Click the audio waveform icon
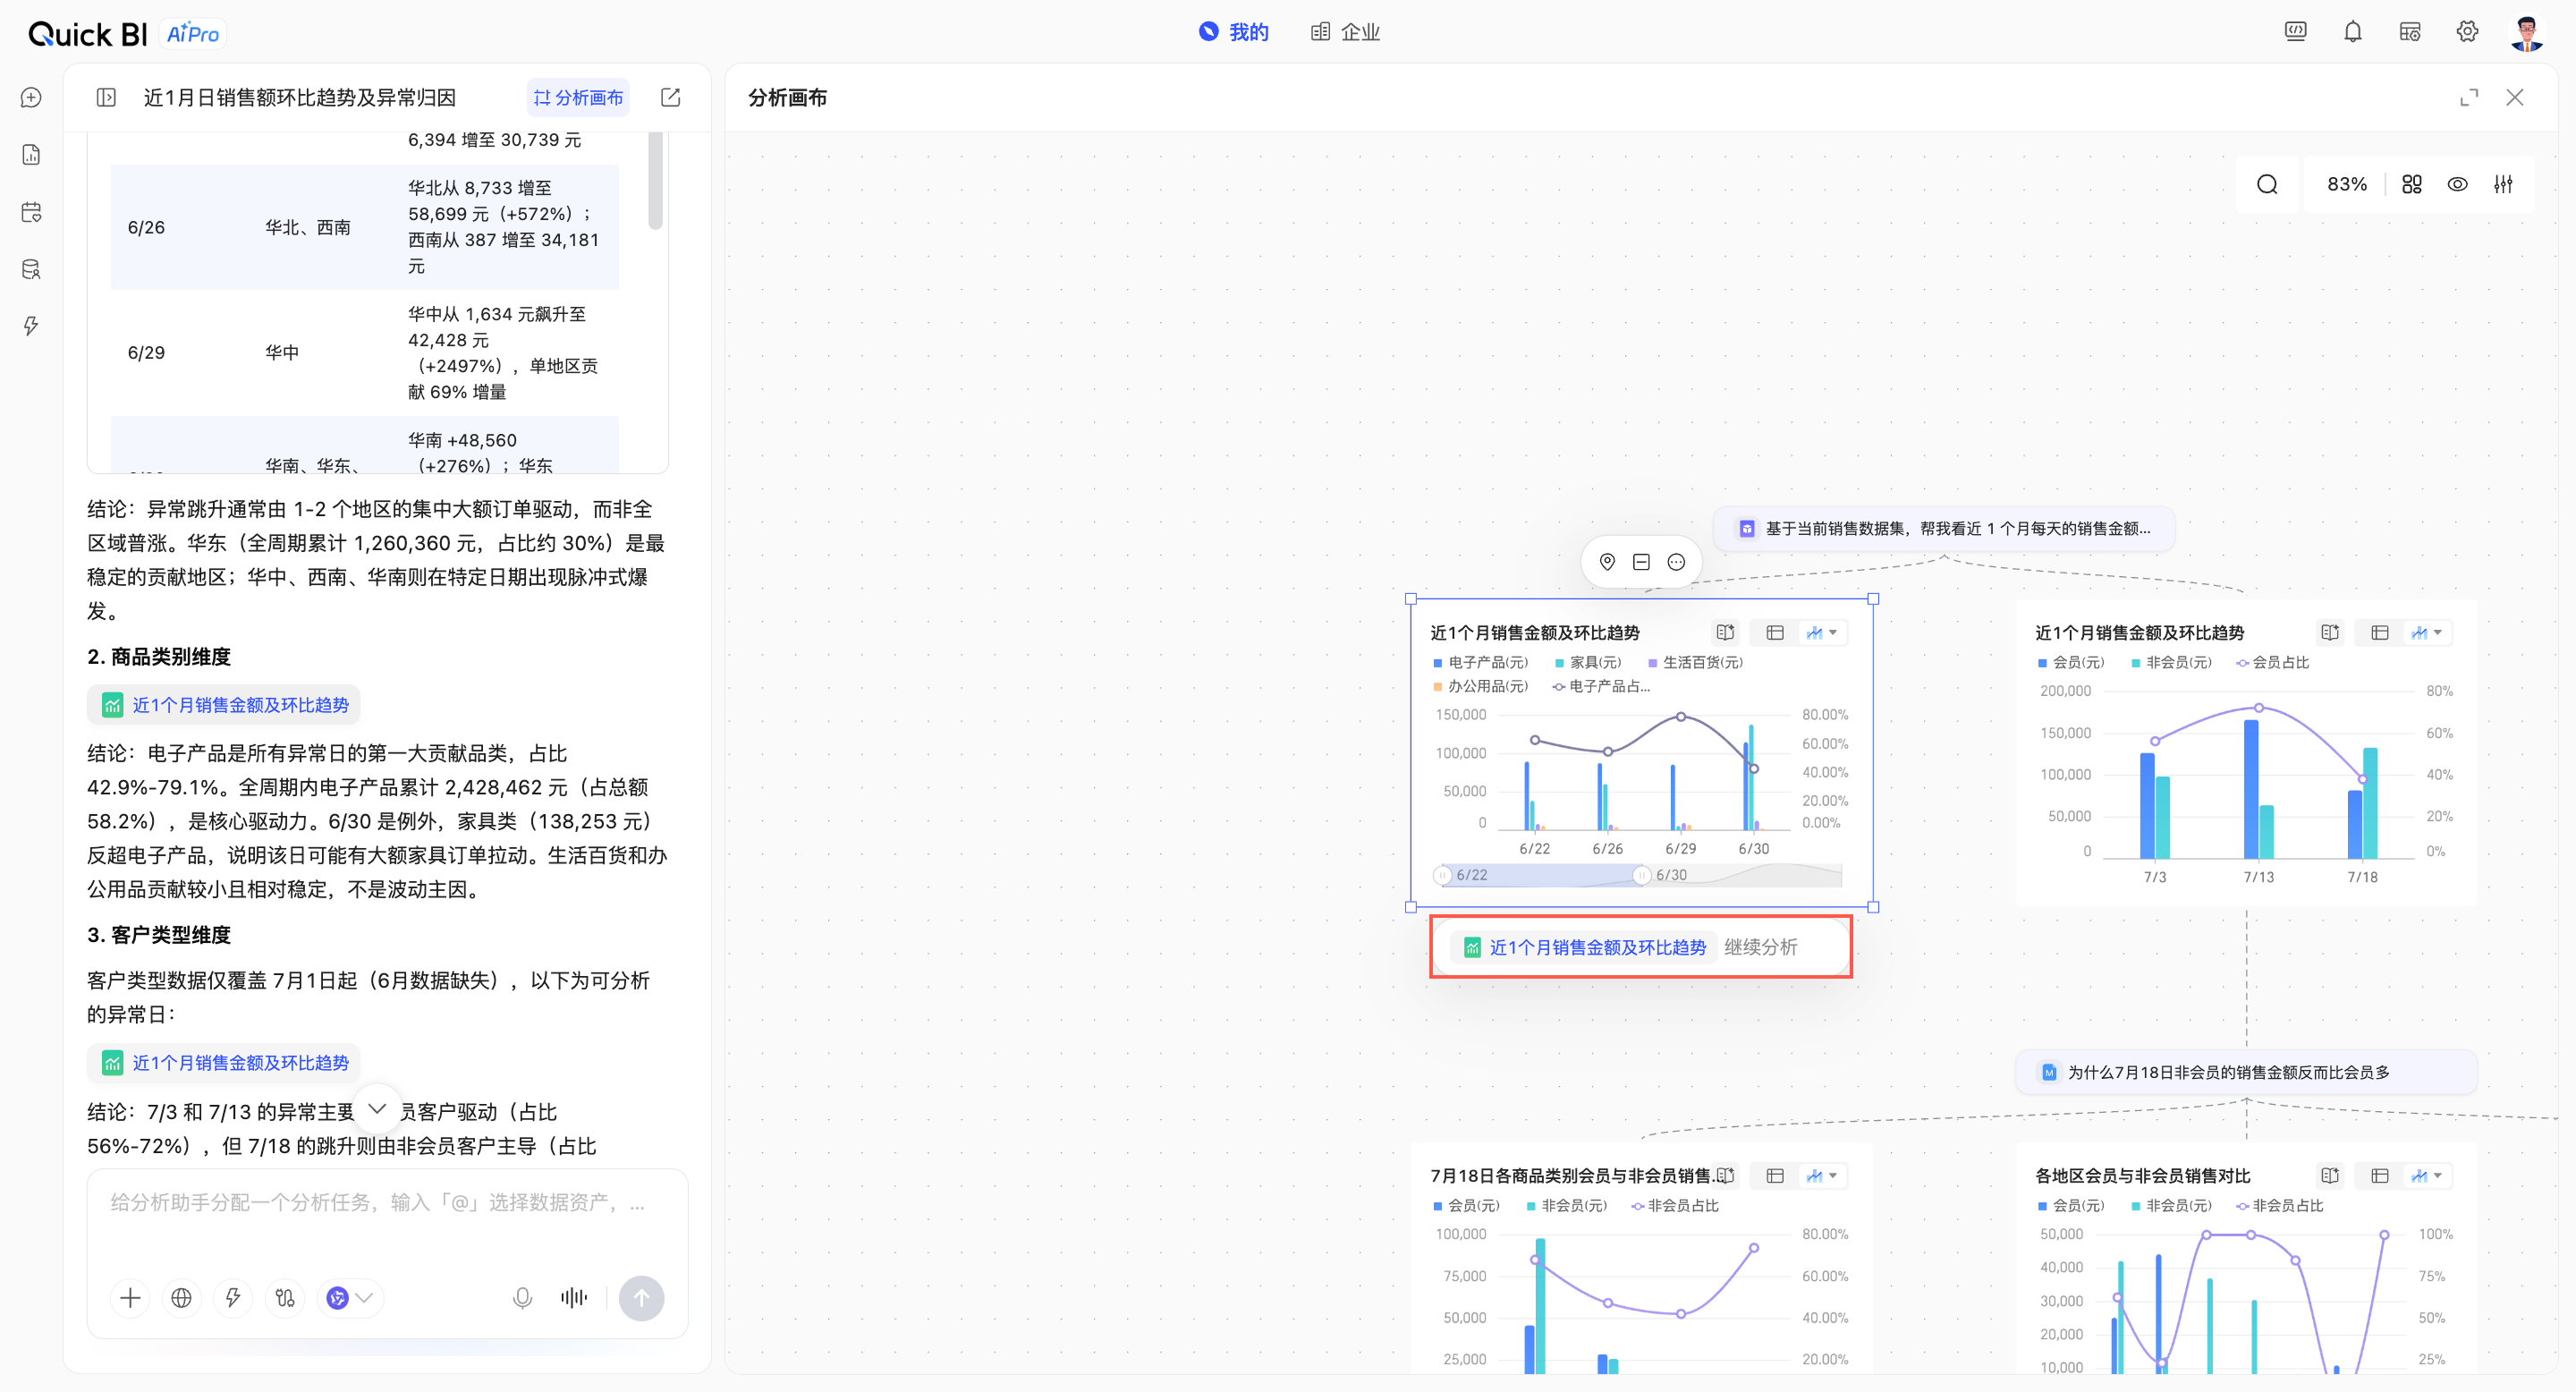 574,1298
